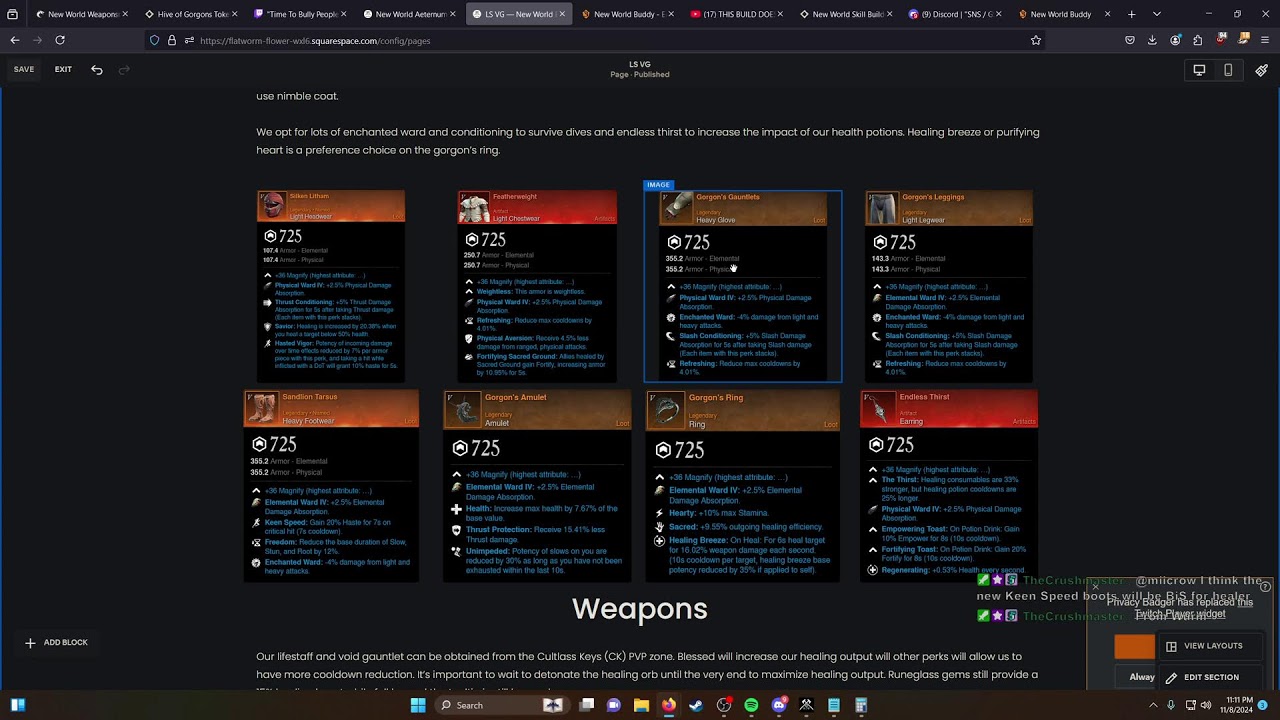The image size is (1280, 720).
Task: Open Firefox account icon
Action: click(1174, 40)
